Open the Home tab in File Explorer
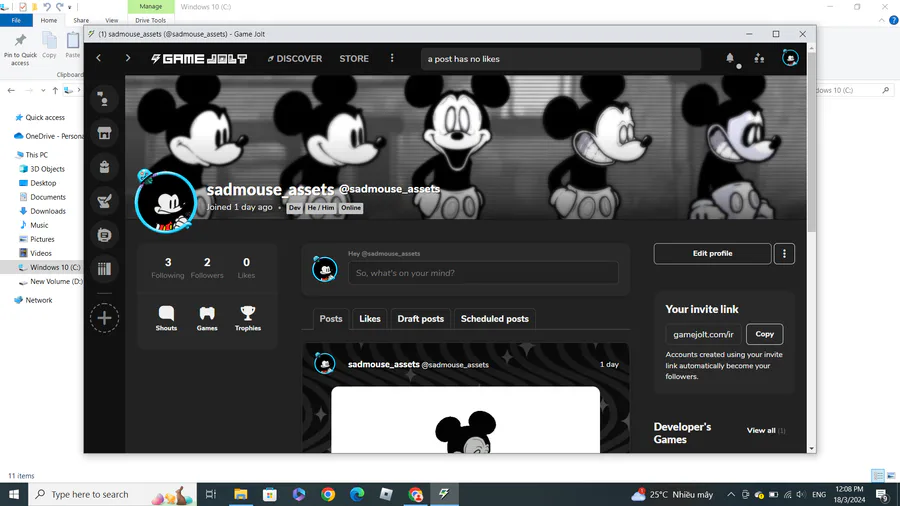The width and height of the screenshot is (900, 506). [x=49, y=20]
